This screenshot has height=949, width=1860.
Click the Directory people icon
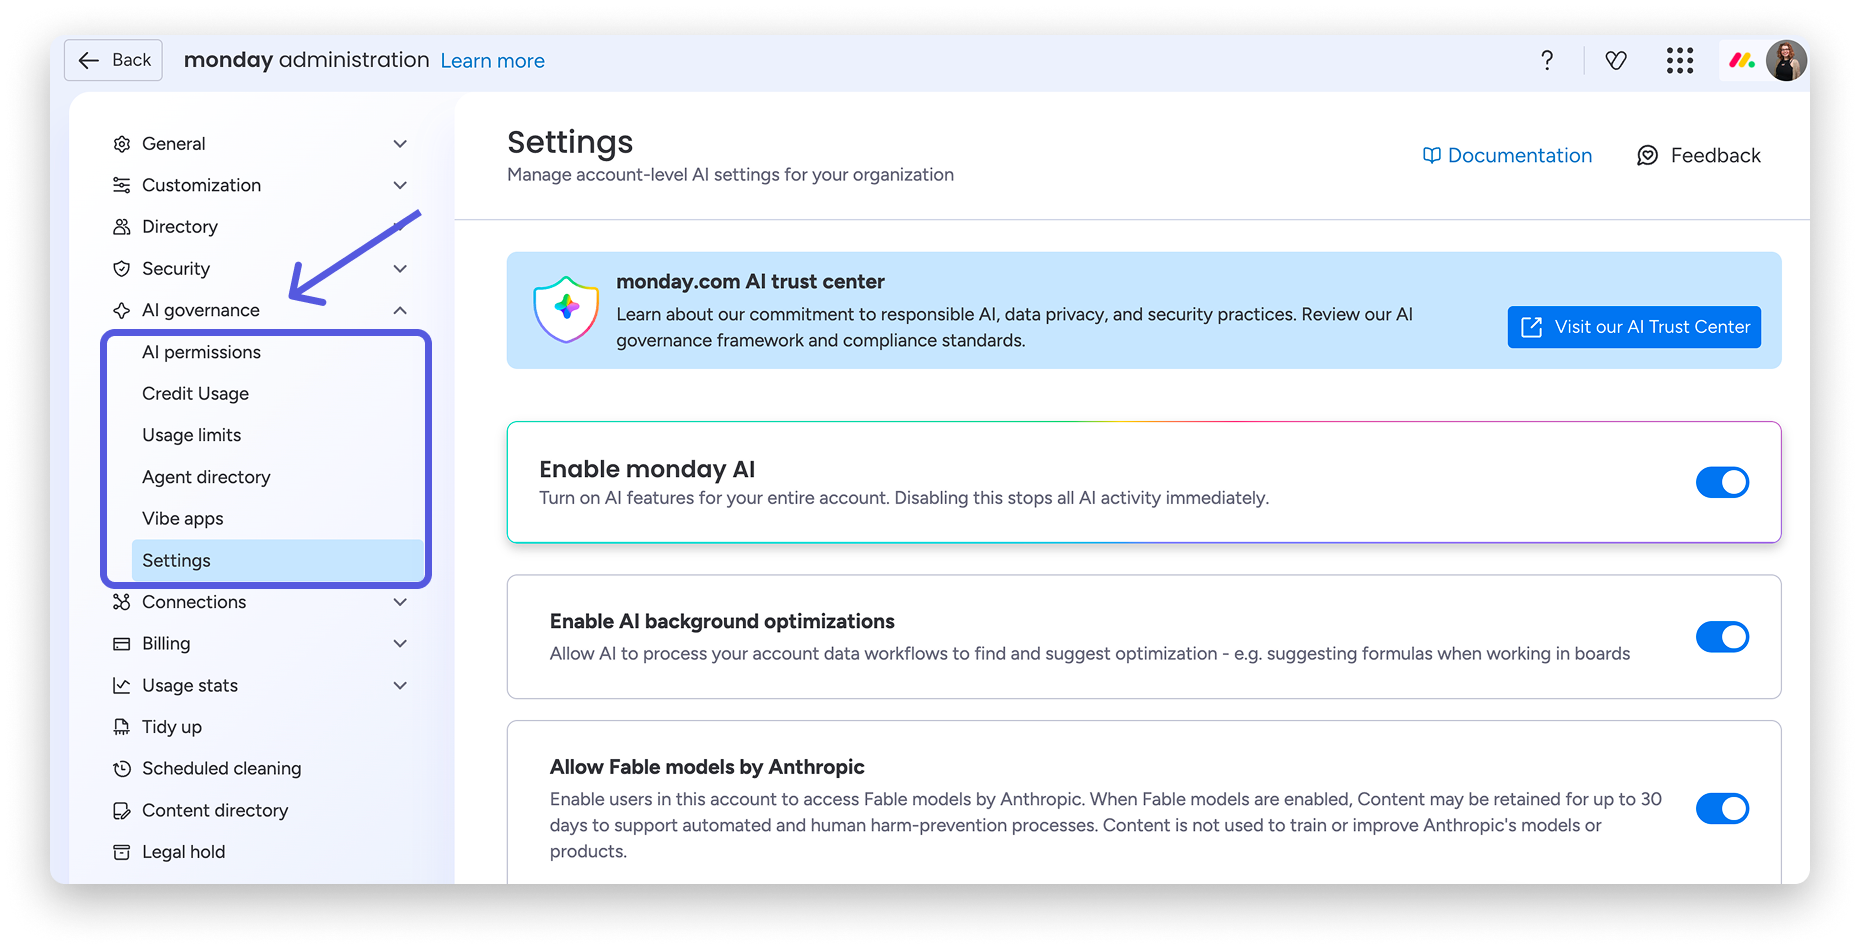122,227
